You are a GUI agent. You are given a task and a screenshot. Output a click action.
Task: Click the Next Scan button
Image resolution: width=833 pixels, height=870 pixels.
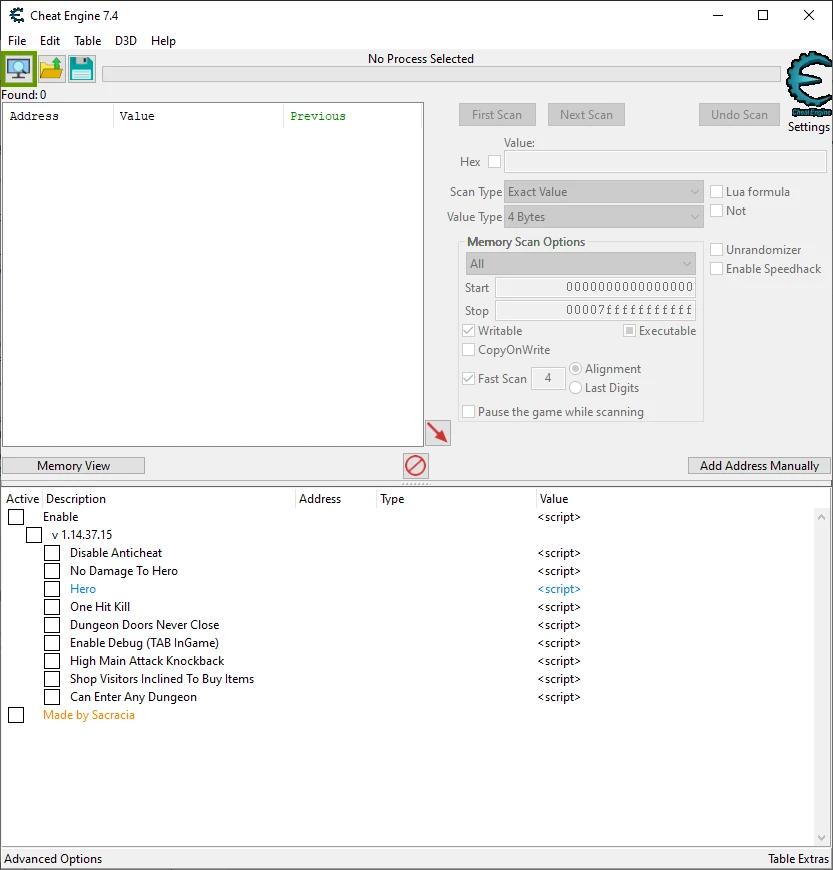(586, 115)
